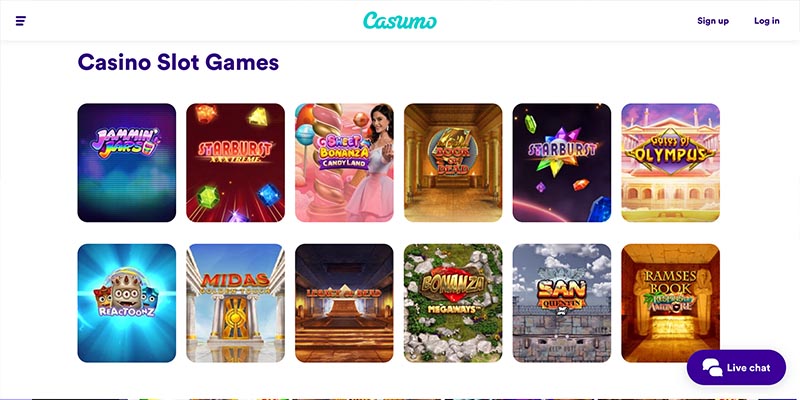Select the Log in link

pyautogui.click(x=767, y=21)
